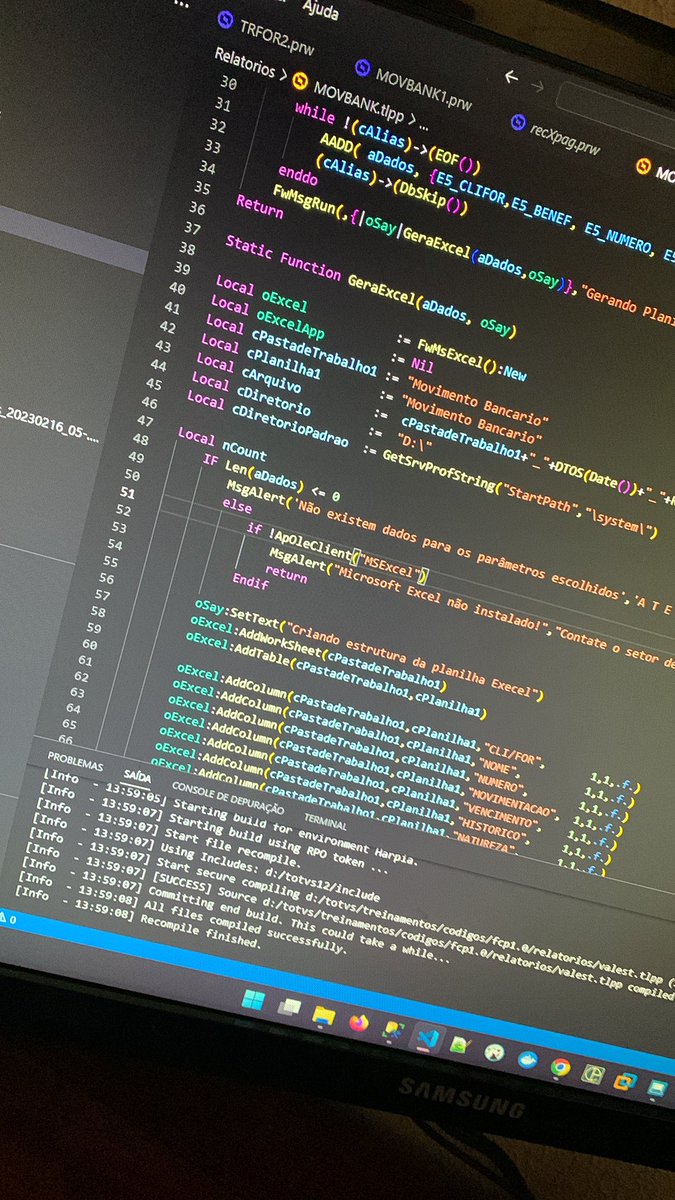675x1200 pixels.
Task: Open the PROBLEMAS panel tab
Action: tap(75, 763)
